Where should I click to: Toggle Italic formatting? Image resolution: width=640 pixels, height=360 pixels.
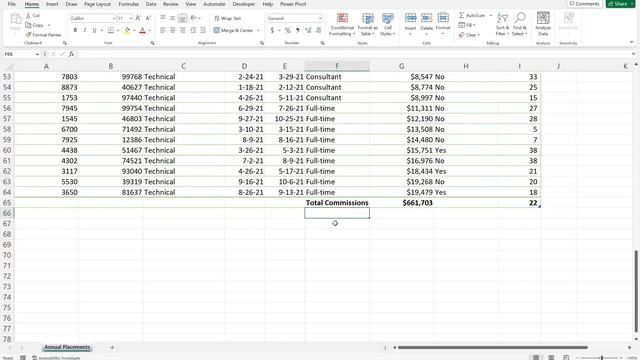(x=85, y=31)
